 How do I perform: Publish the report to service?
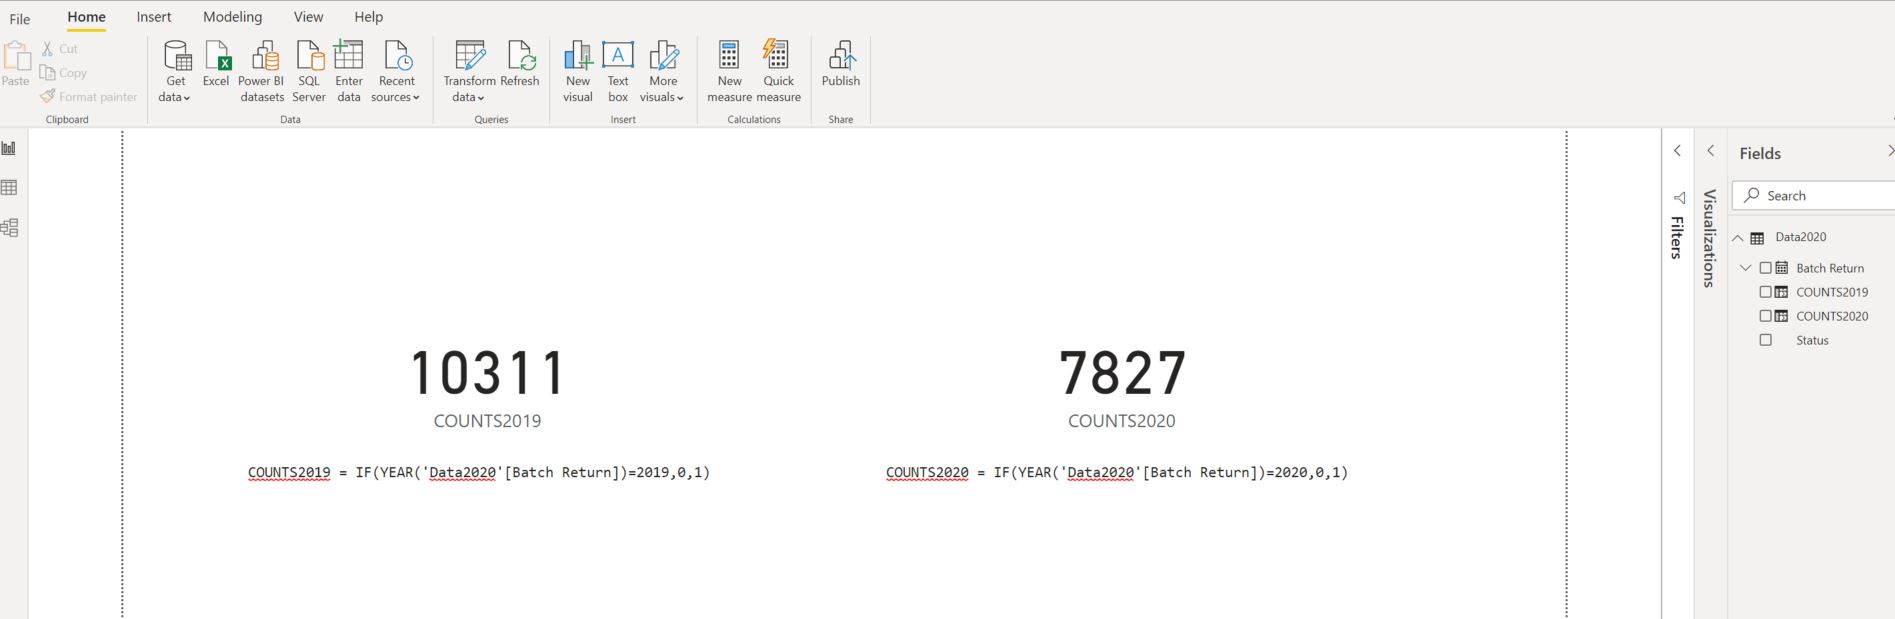841,64
